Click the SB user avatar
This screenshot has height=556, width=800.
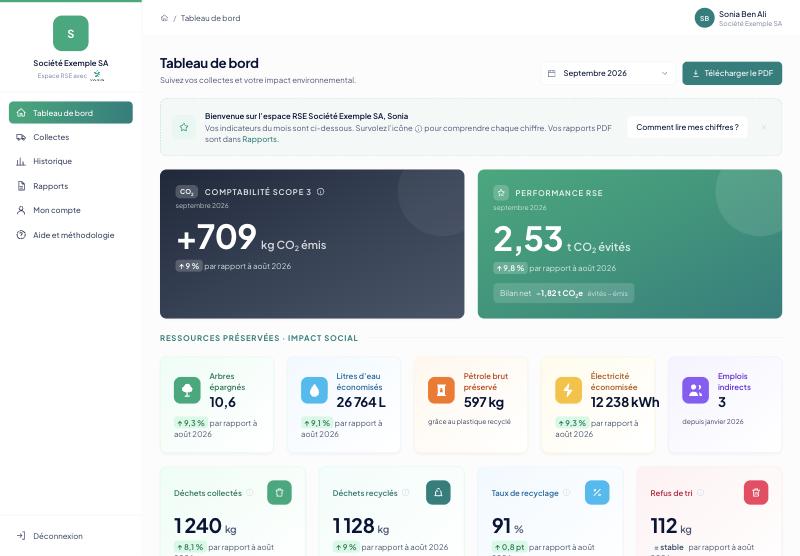coord(705,18)
